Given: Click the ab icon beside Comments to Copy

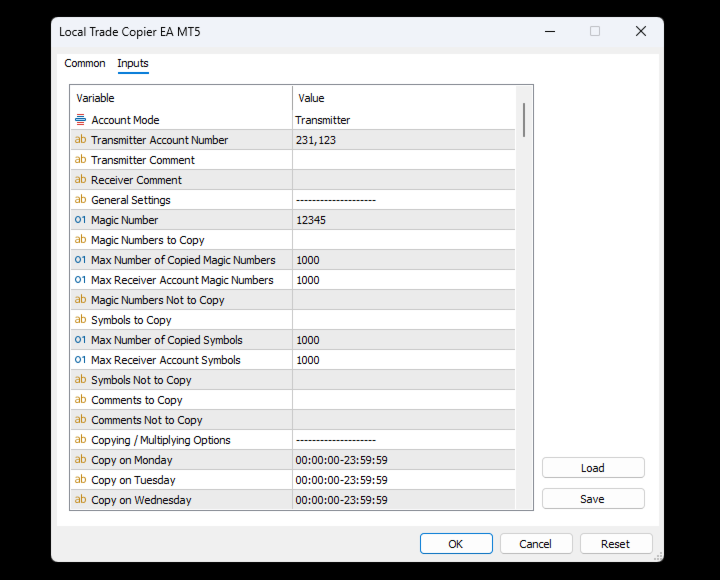Looking at the screenshot, I should click(80, 400).
